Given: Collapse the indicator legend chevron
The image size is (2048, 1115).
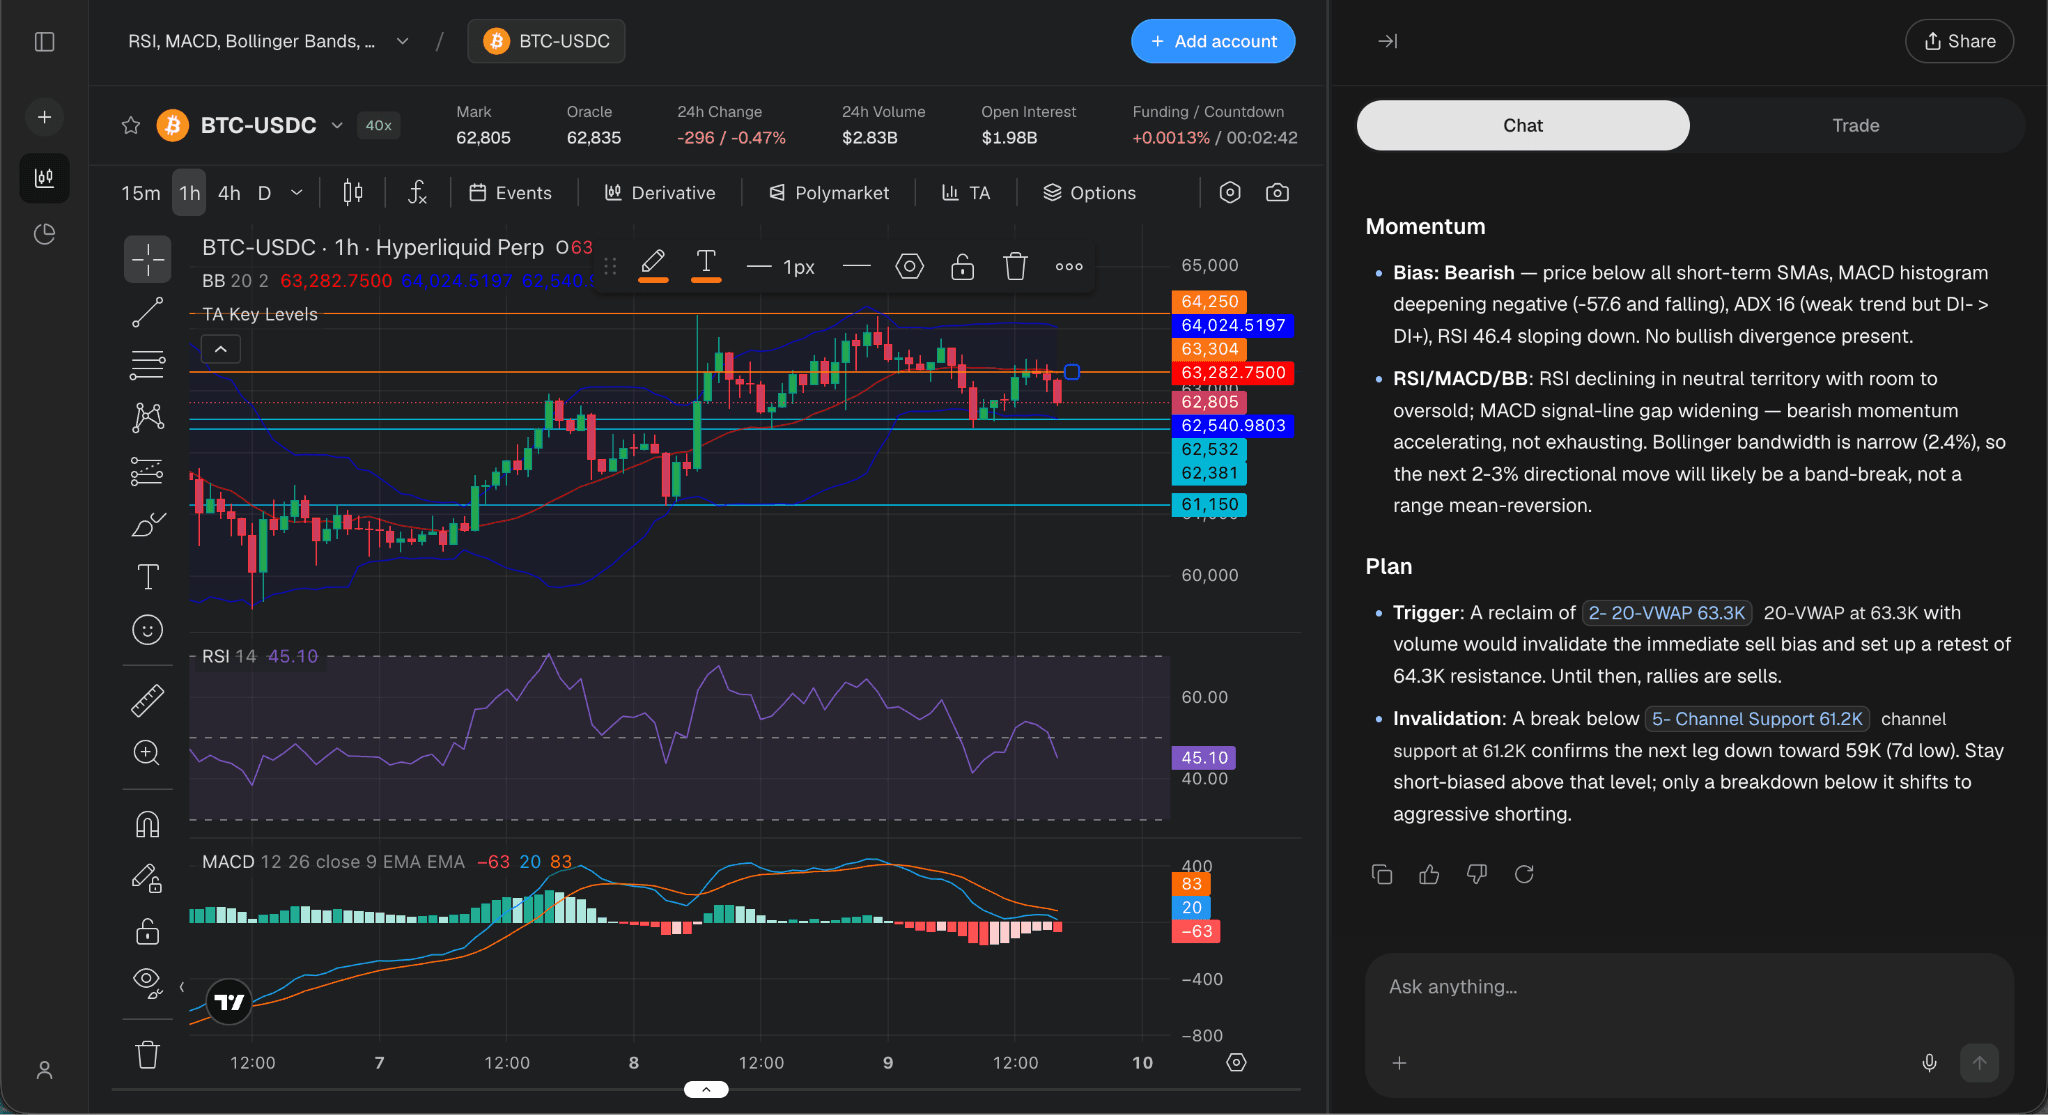Looking at the screenshot, I should 221,349.
